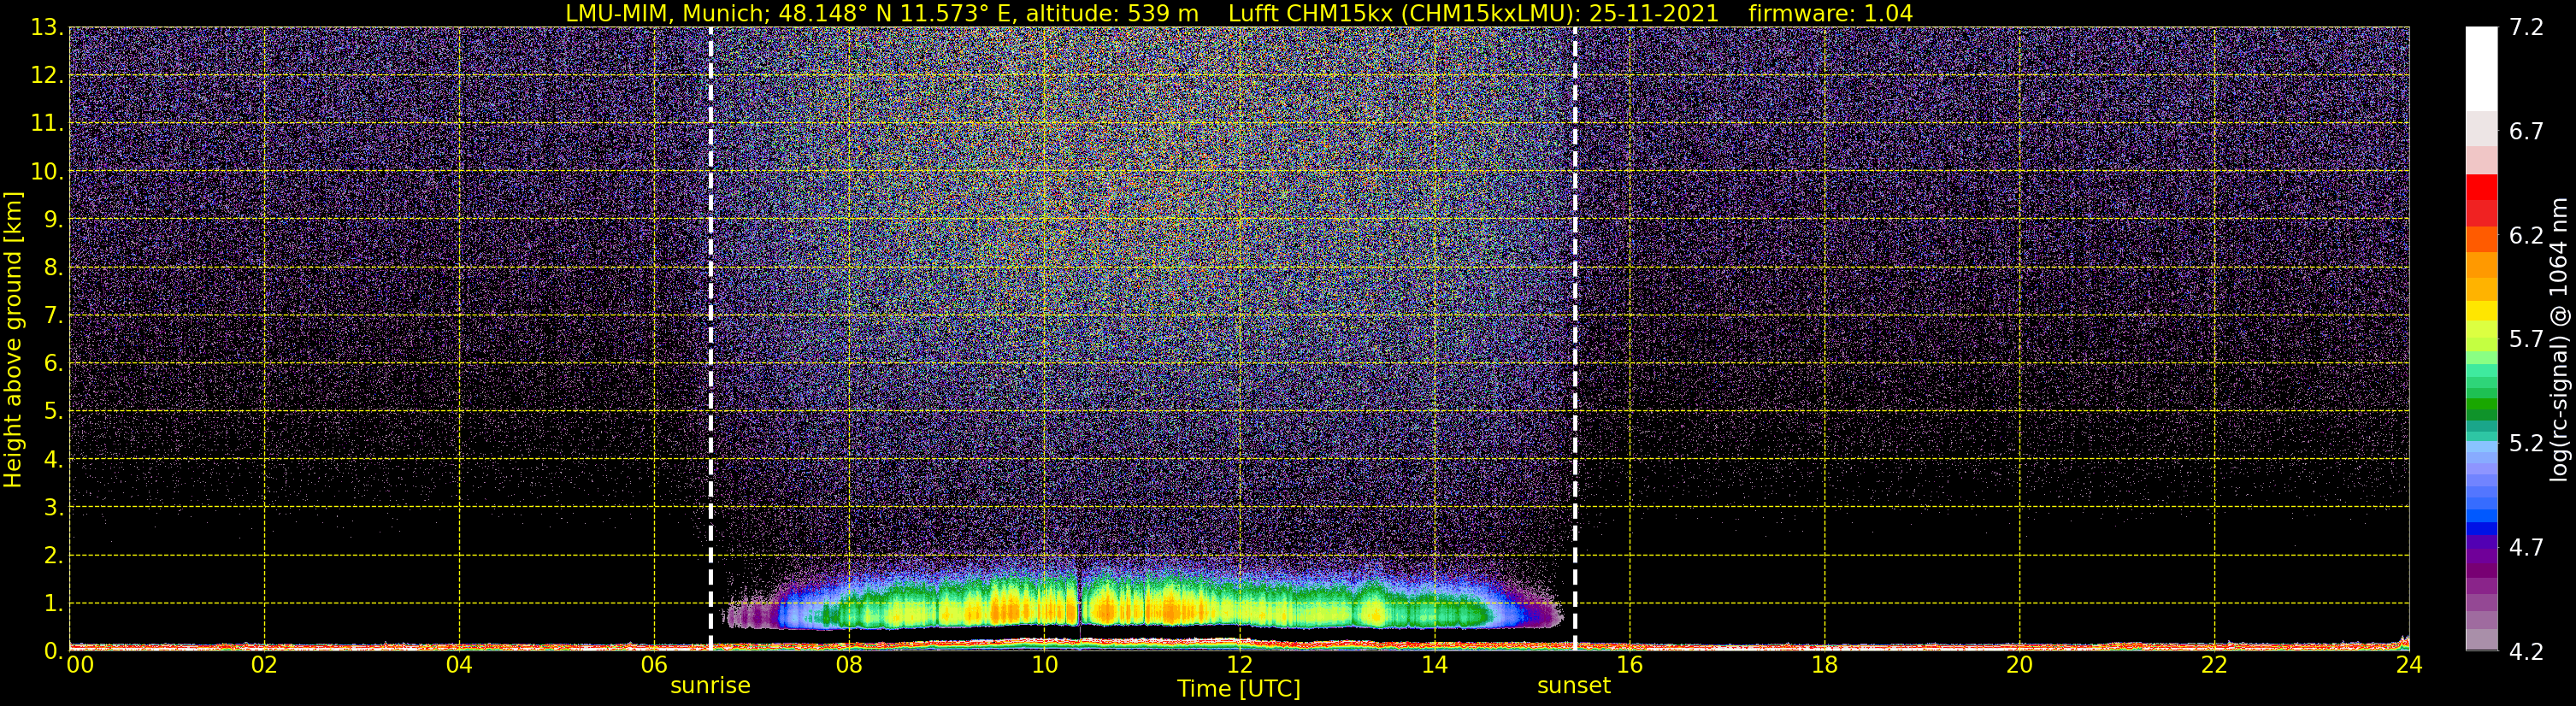The width and height of the screenshot is (2576, 706).
Task: Click the colorbar tick label '7.2'
Action: click(x=2526, y=28)
